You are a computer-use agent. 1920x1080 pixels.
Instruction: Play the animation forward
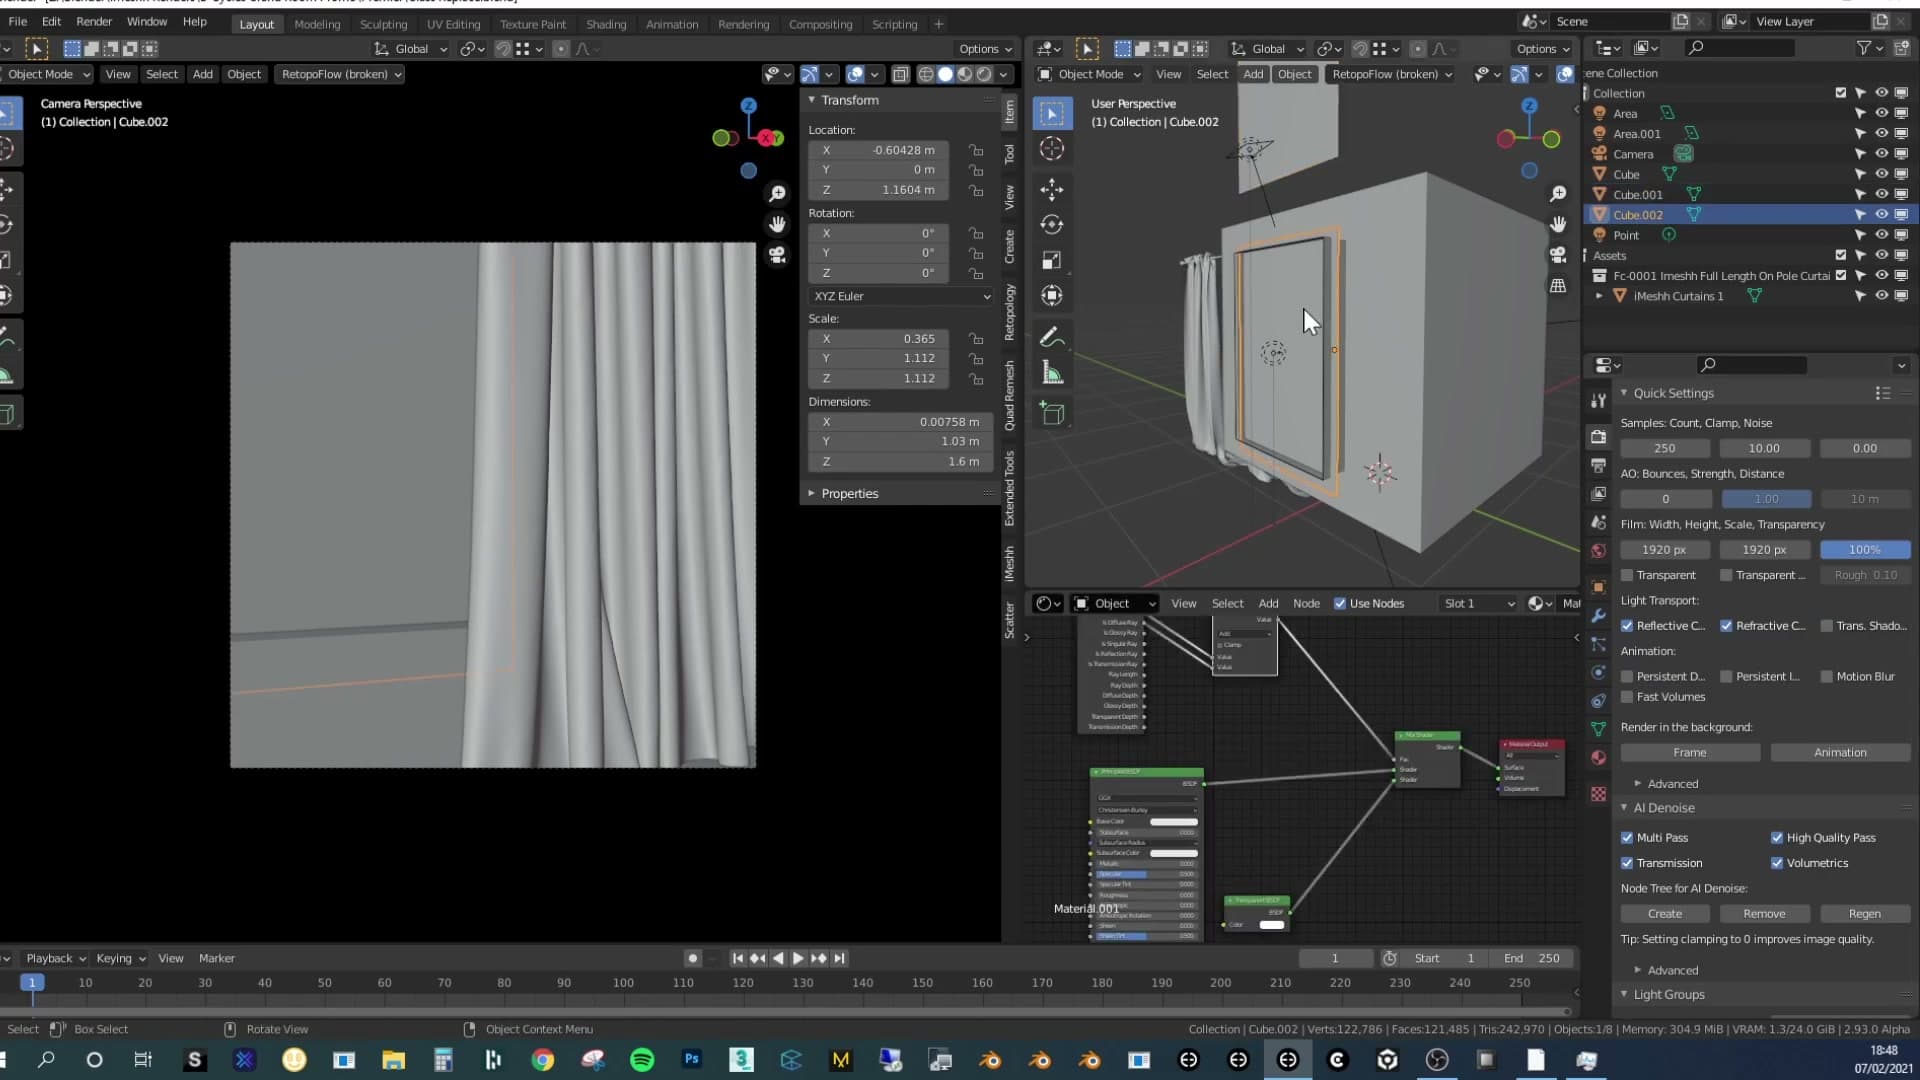pos(798,958)
